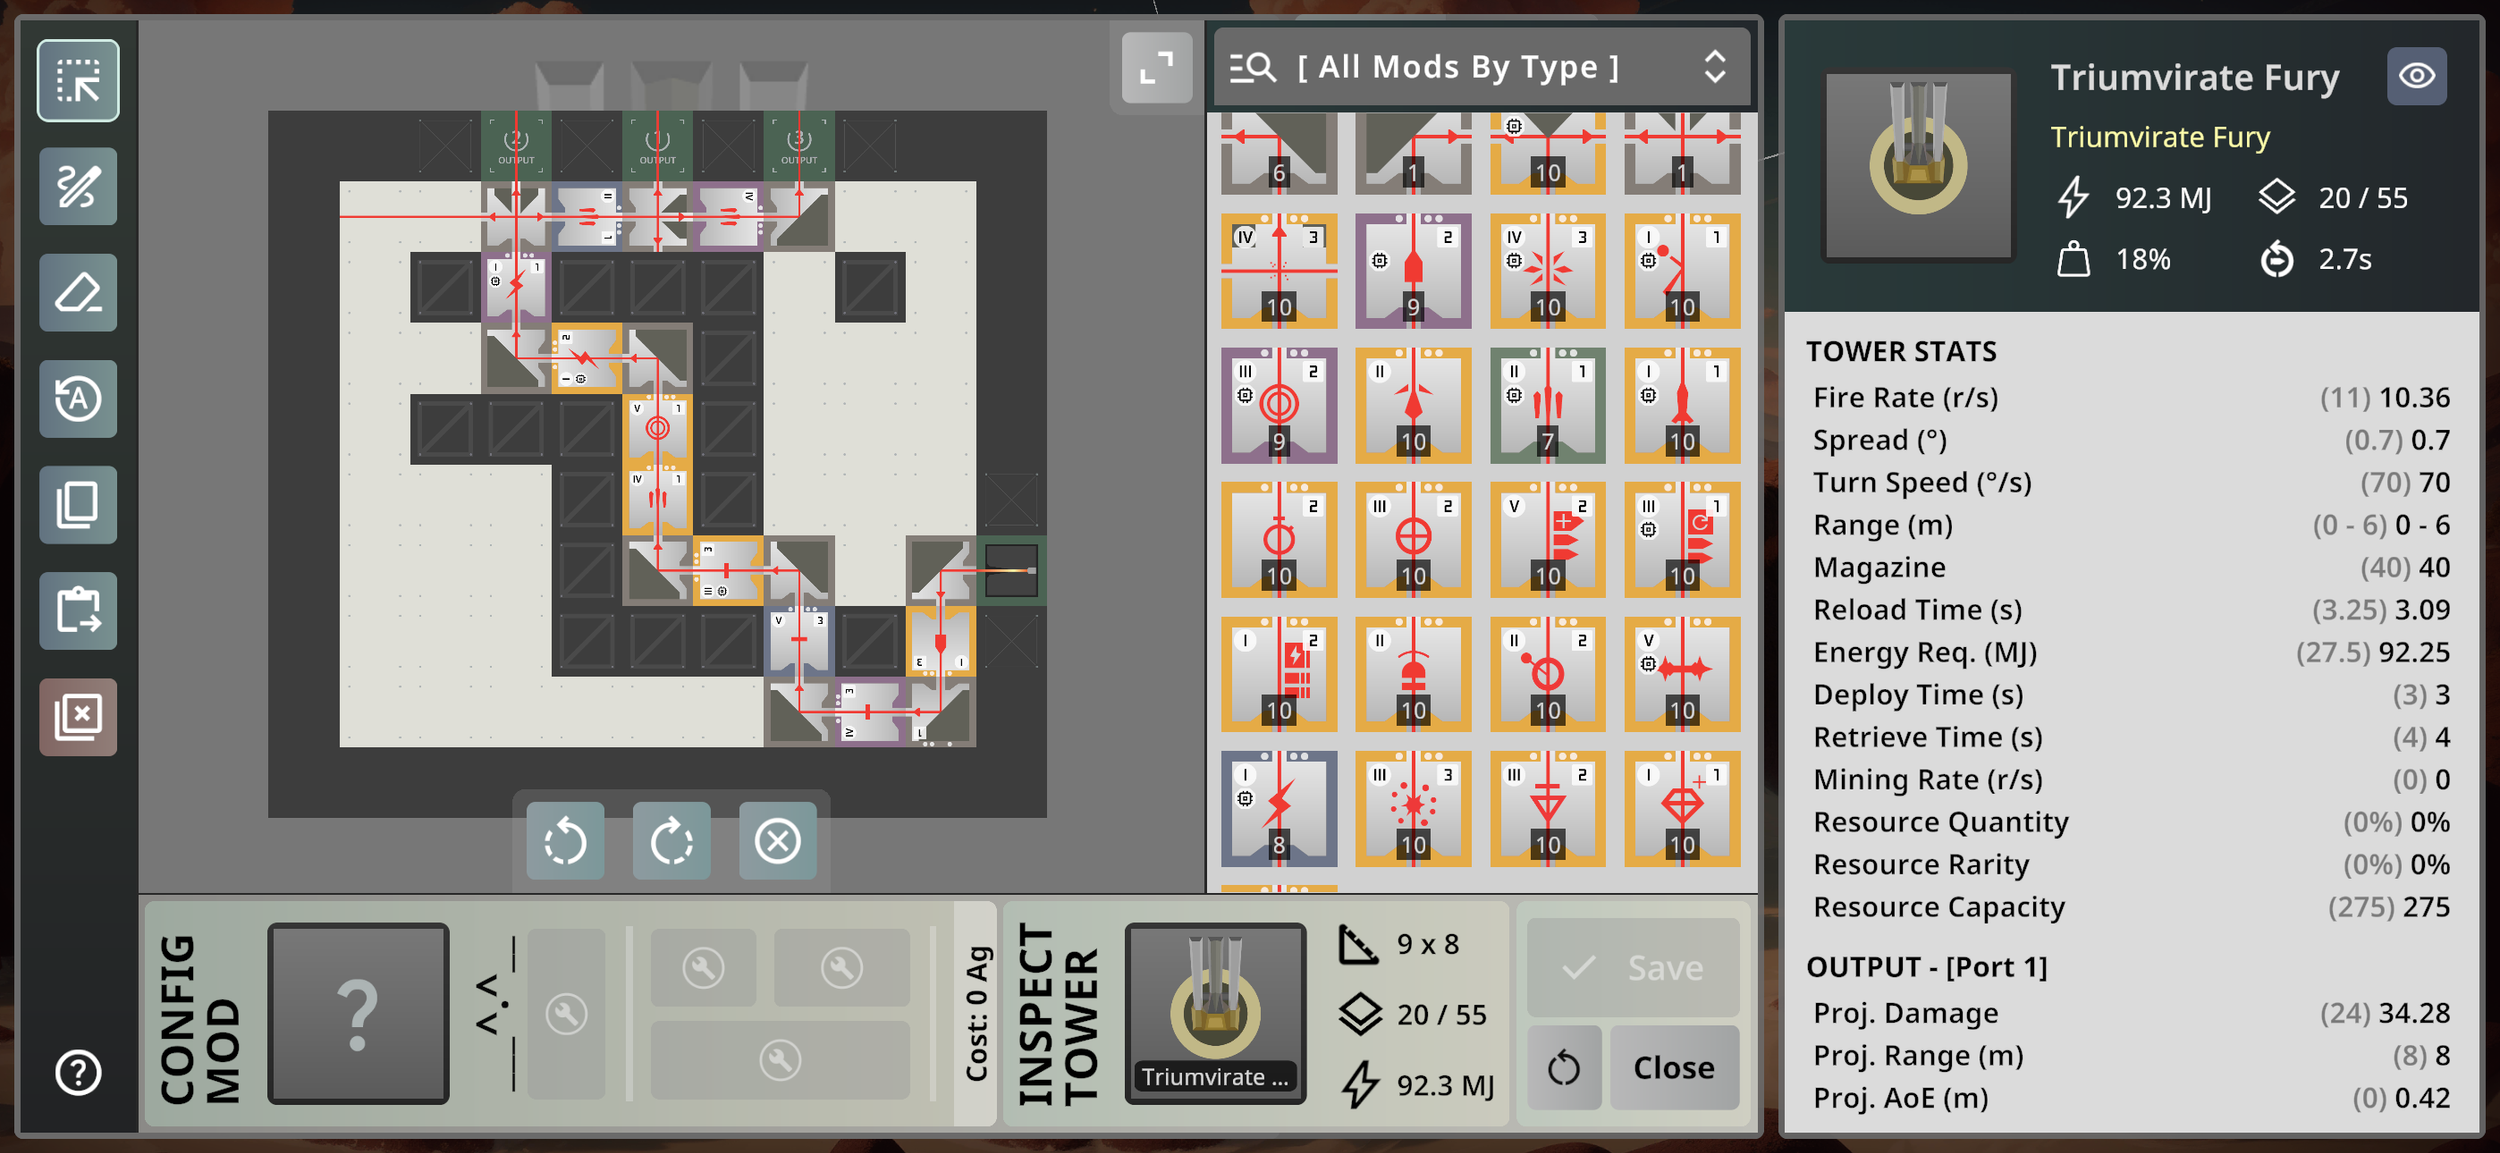
Task: Click the Triumvirate tower thumbnail in Inspect Tower
Action: tap(1215, 1012)
